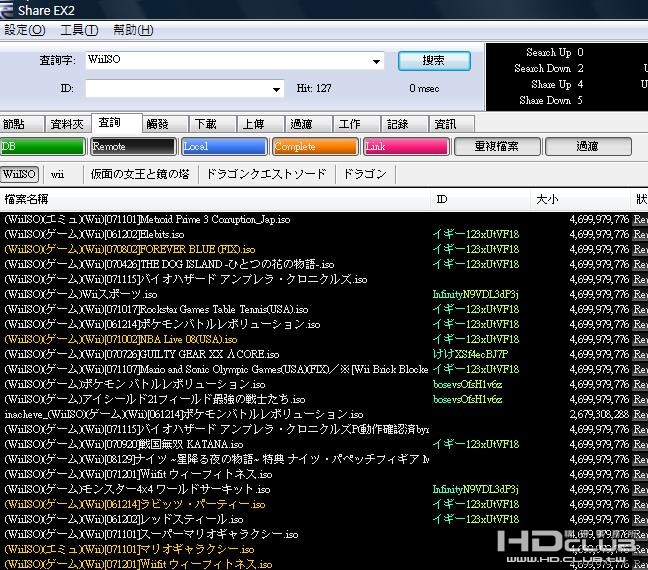Open the 記錄 tab
Viewport: 648px width, 570px height.
coord(404,124)
